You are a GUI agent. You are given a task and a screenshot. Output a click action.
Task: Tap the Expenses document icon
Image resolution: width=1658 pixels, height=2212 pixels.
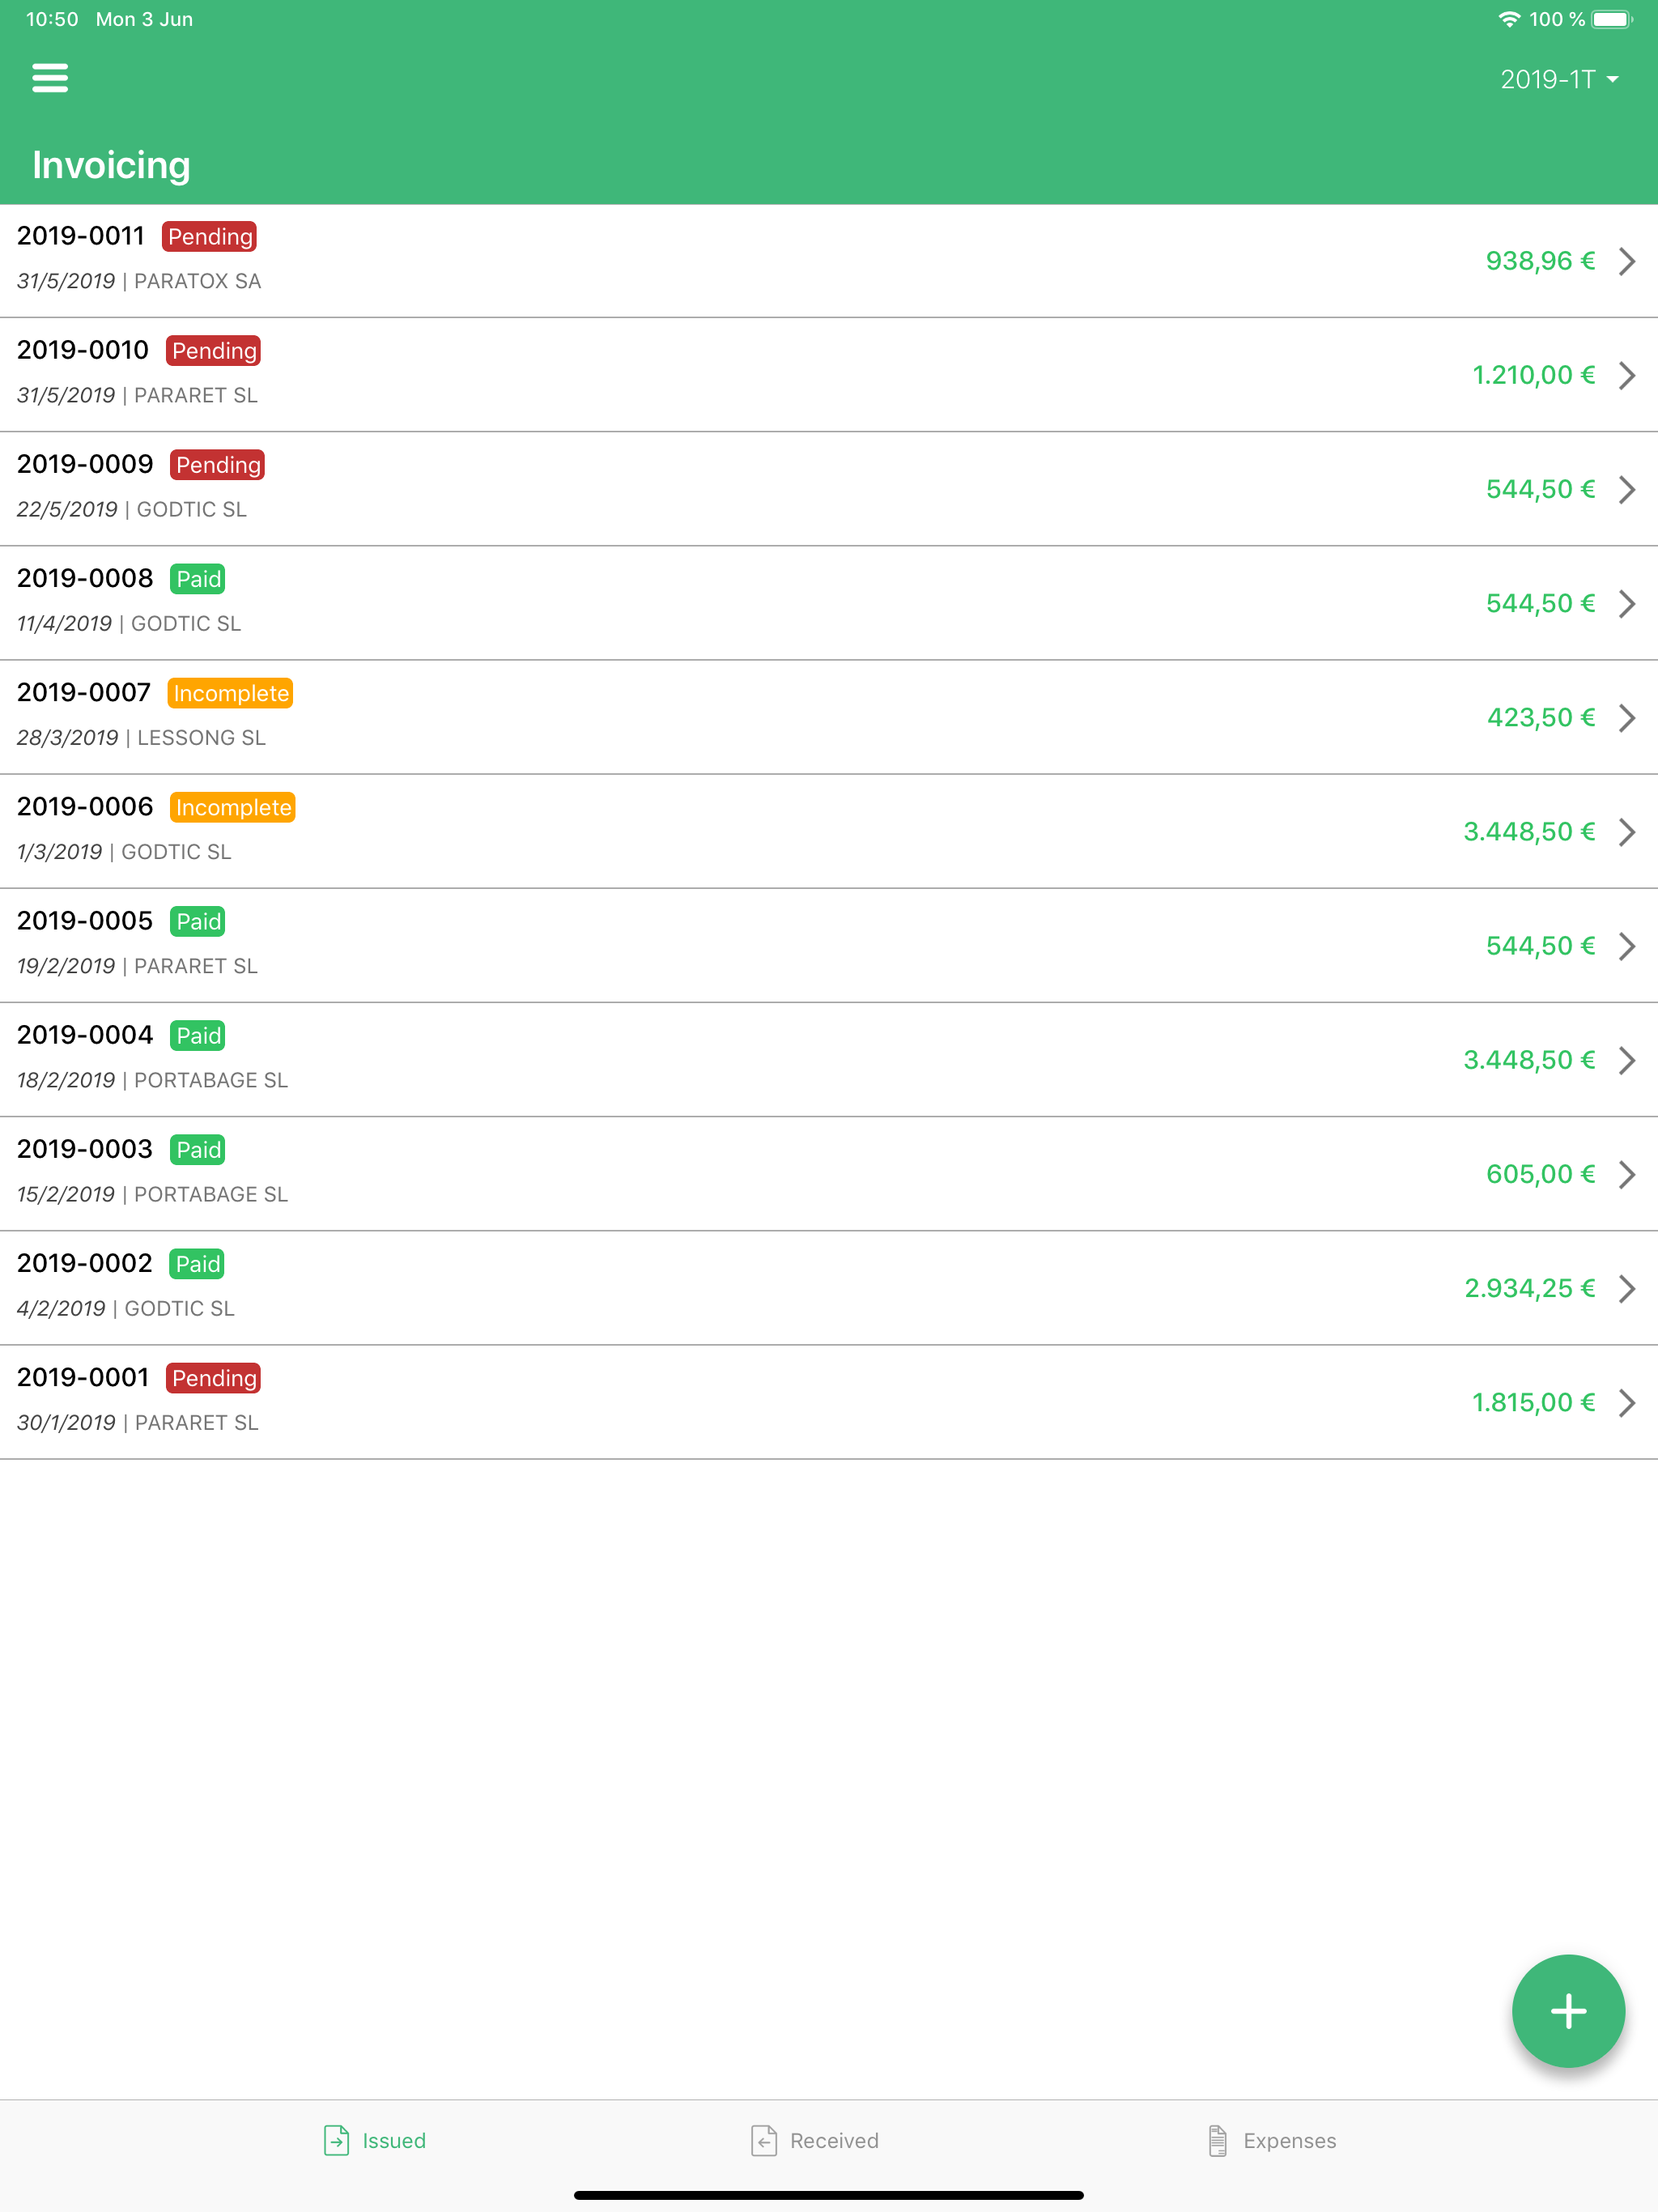tap(1217, 2140)
